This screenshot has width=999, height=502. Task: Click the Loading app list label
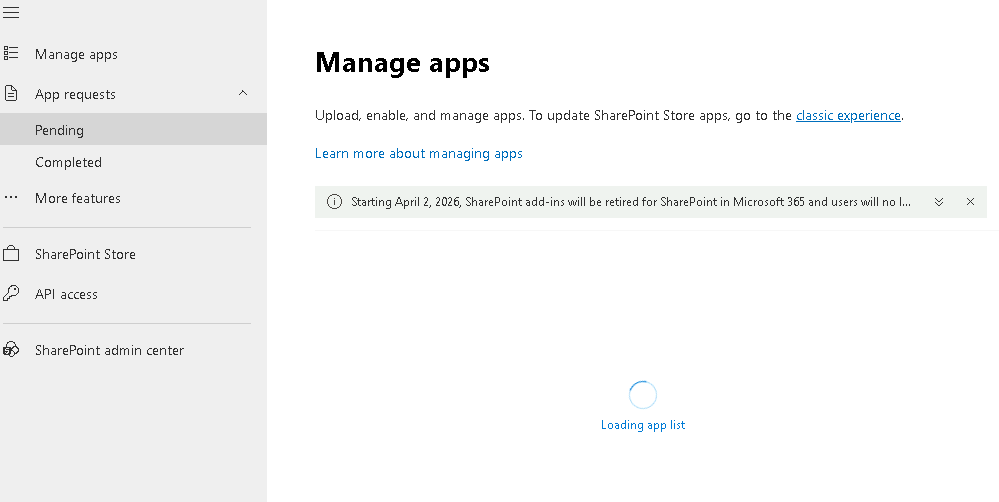pyautogui.click(x=643, y=425)
